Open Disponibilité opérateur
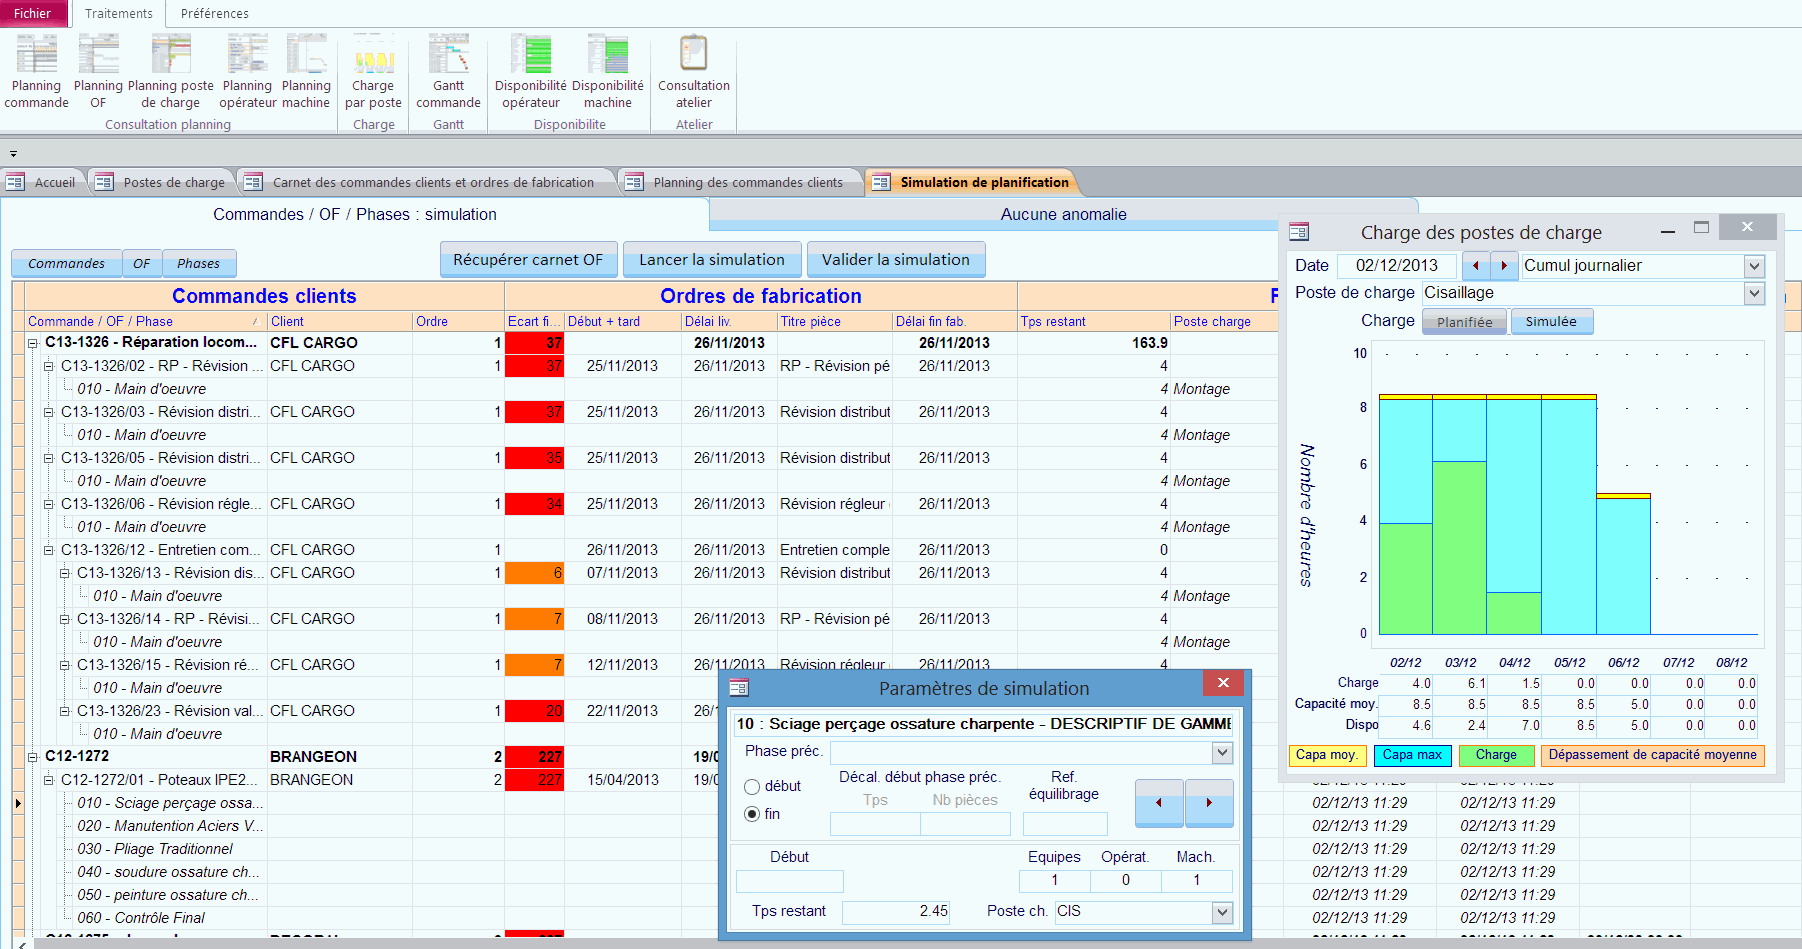Image resolution: width=1802 pixels, height=949 pixels. [530, 70]
